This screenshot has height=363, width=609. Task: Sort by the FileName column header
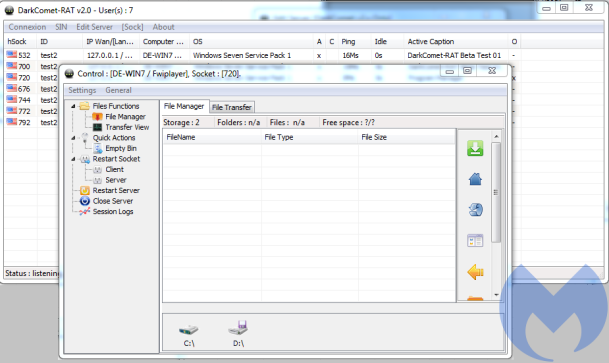[x=212, y=137]
